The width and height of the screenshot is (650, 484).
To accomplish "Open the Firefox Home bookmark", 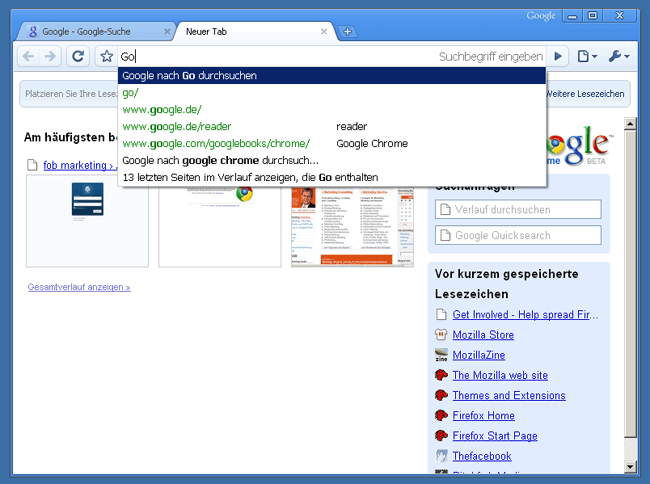I will [x=483, y=416].
